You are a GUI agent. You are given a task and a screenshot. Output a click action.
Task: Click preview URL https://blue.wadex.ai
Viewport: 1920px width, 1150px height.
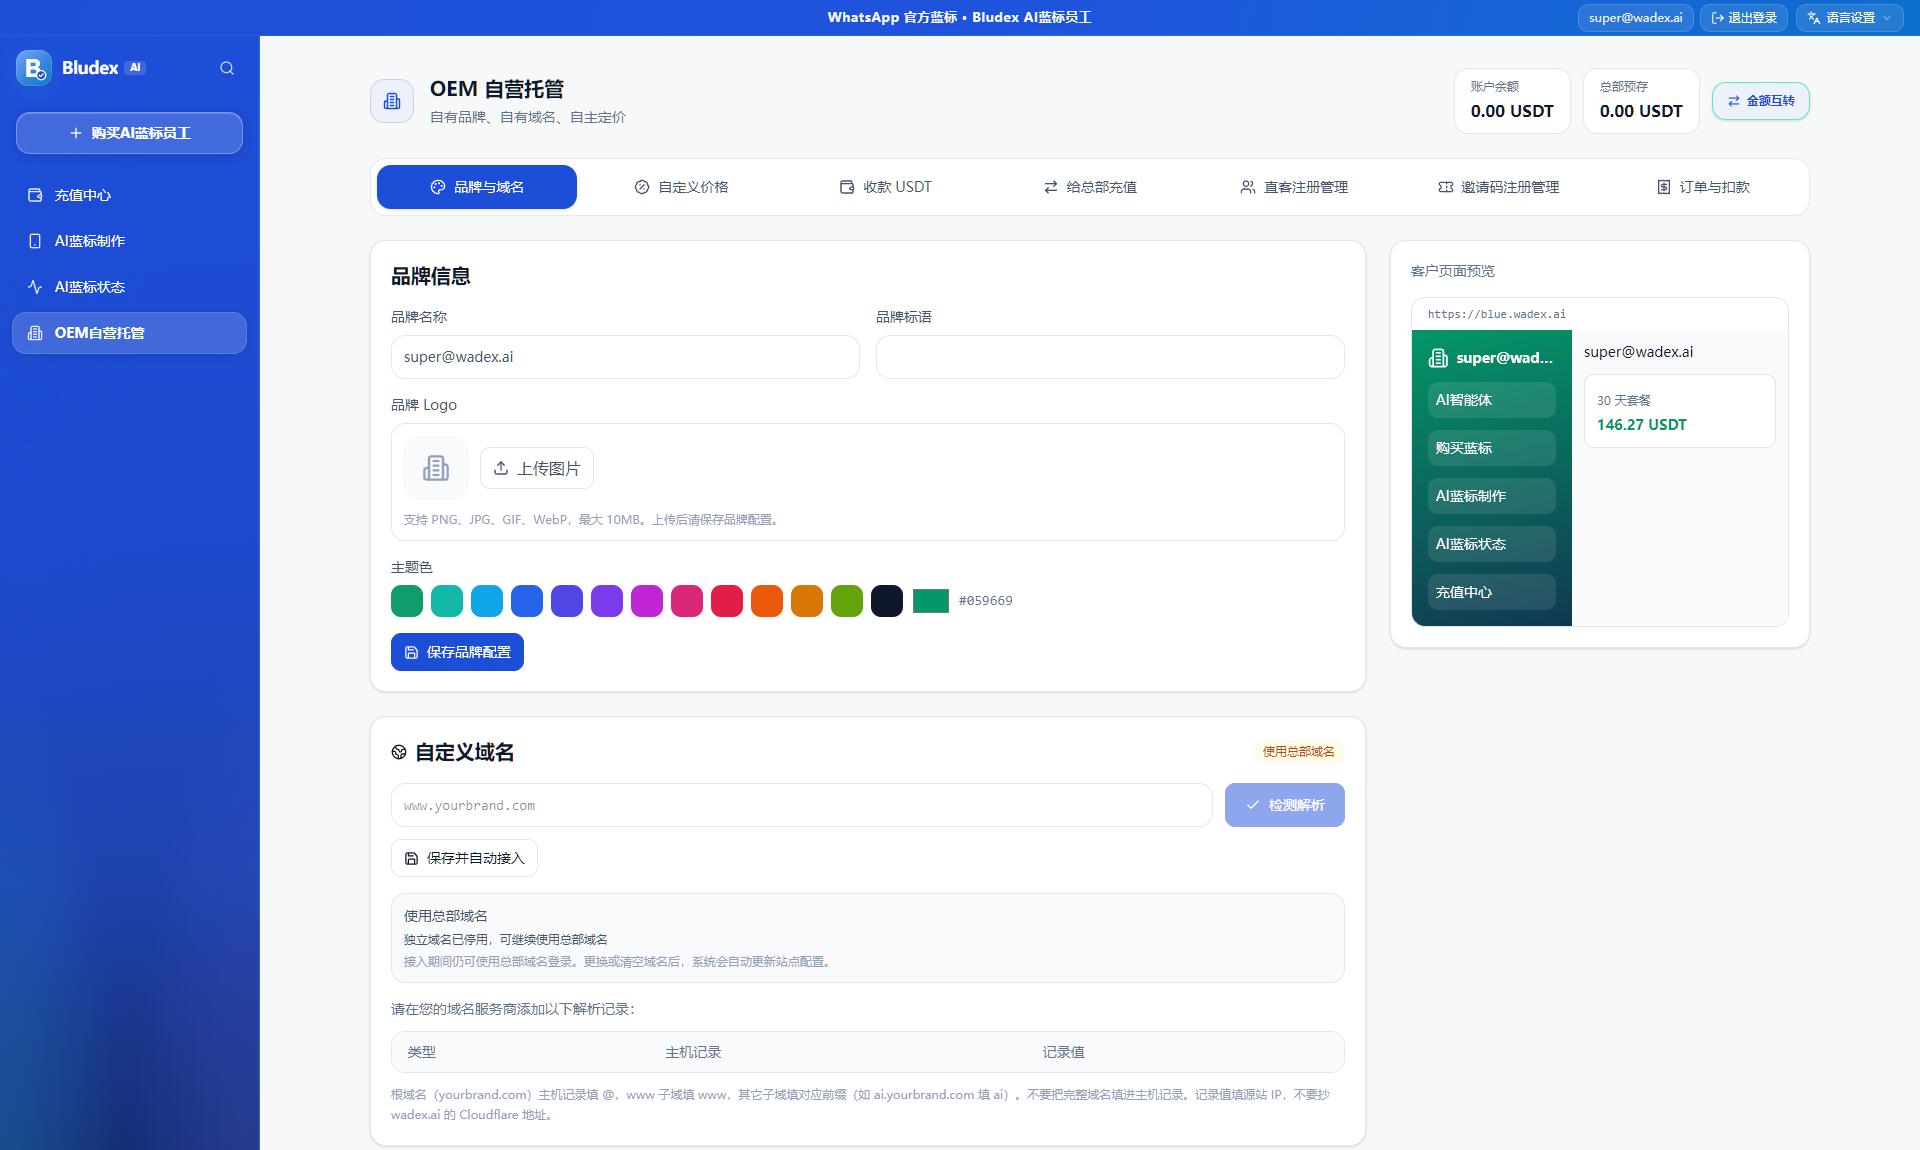click(1496, 314)
